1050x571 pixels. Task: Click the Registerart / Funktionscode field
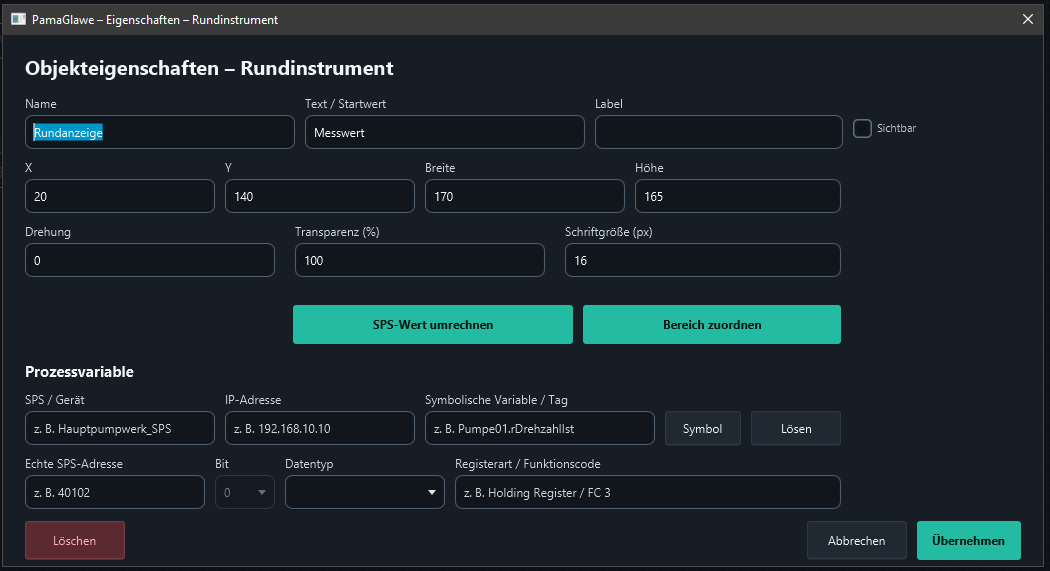point(648,493)
